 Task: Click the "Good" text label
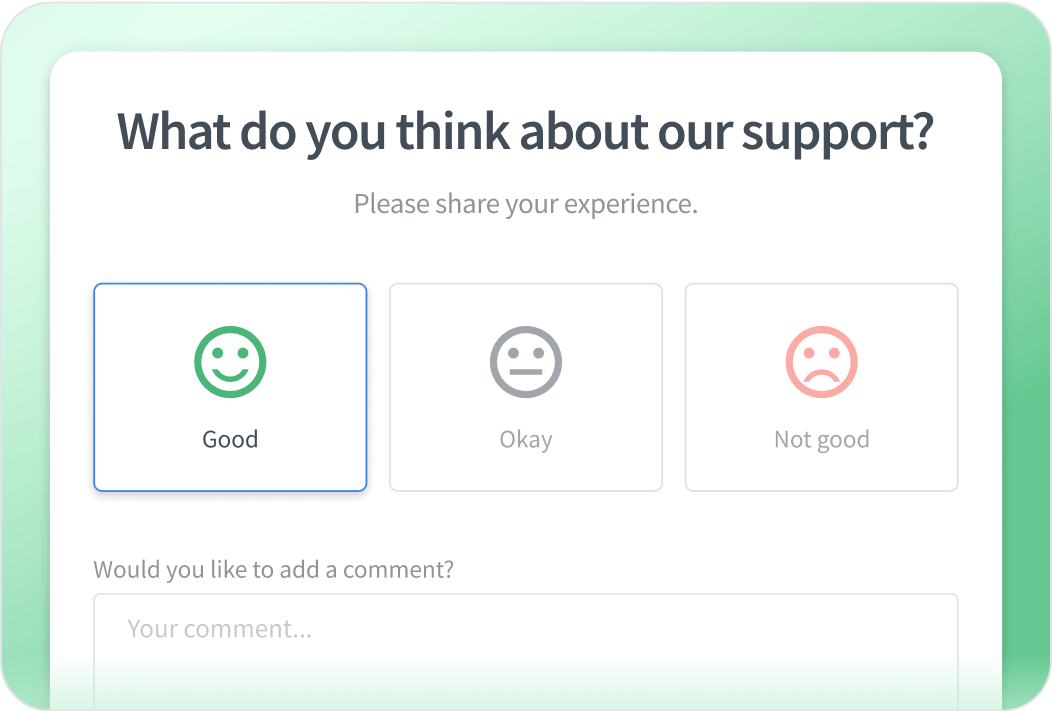pyautogui.click(x=230, y=439)
